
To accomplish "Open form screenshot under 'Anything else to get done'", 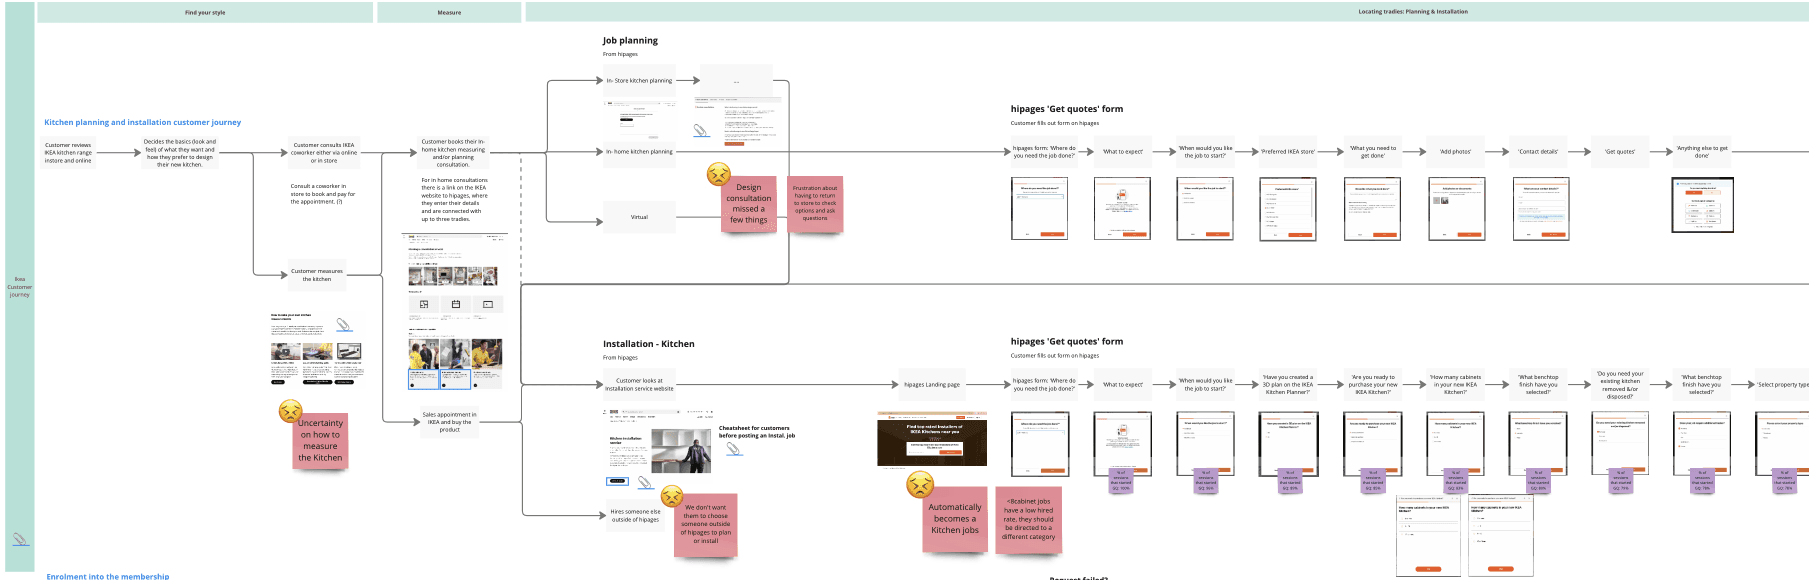I will point(1703,205).
